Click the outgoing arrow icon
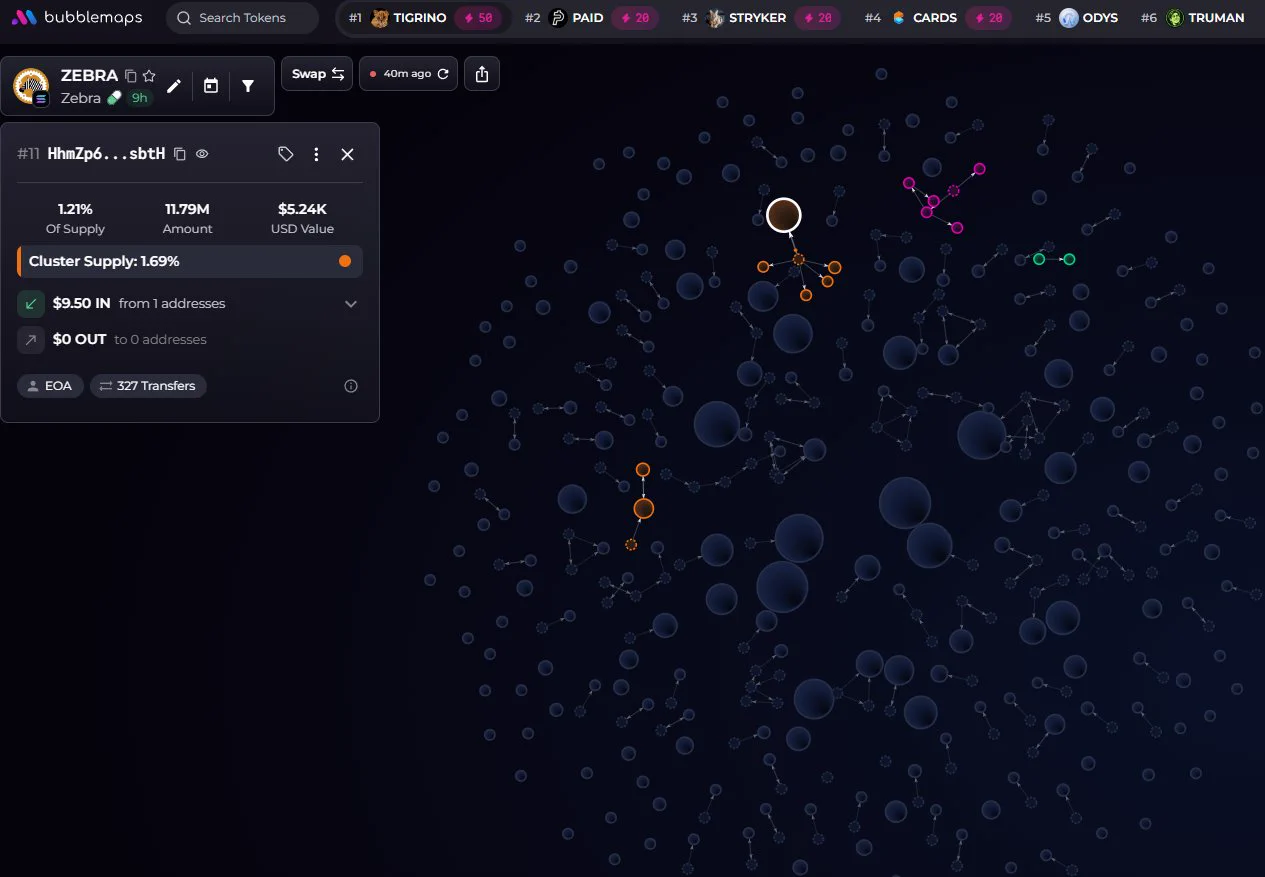The height and width of the screenshot is (877, 1265). [x=31, y=340]
